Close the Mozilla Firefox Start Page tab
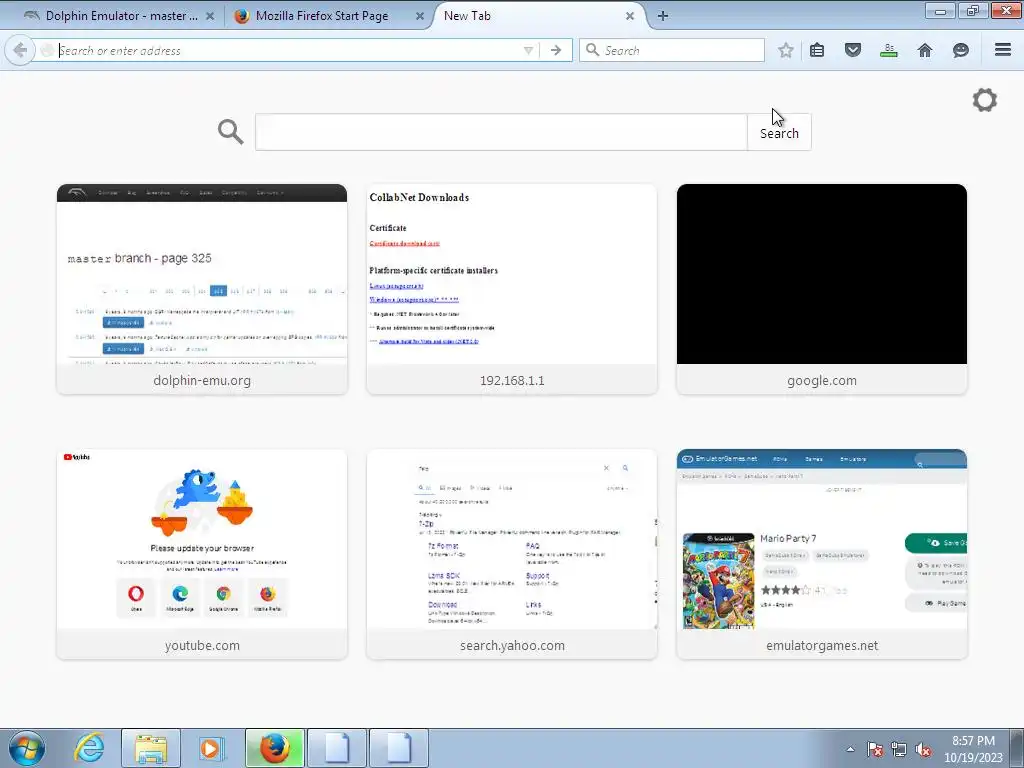The image size is (1024, 768). (x=420, y=16)
